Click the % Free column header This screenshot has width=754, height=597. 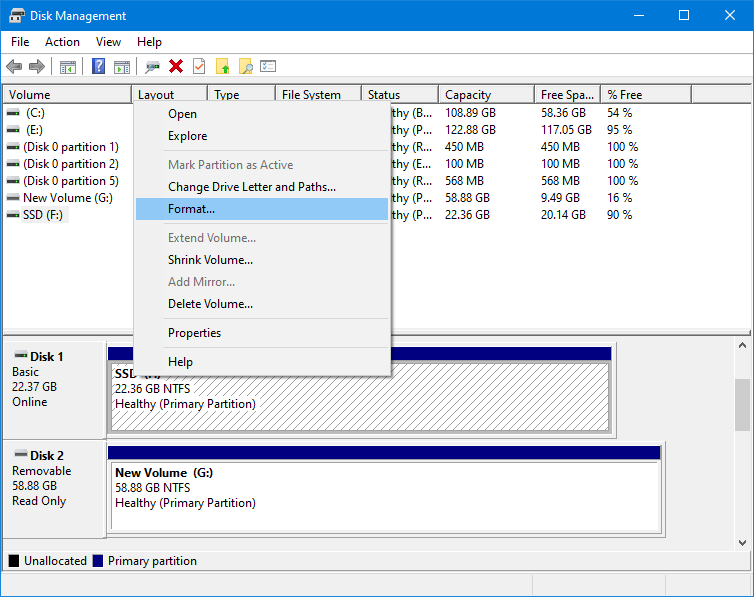pyautogui.click(x=625, y=95)
